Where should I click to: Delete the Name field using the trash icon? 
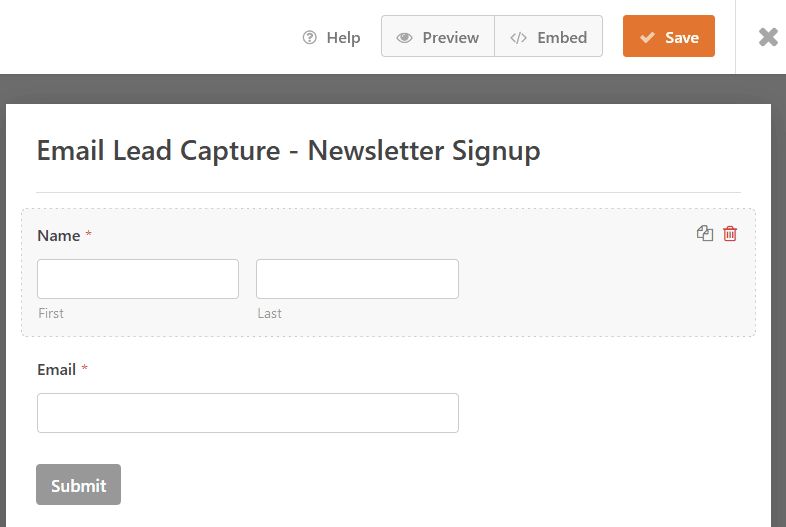click(x=730, y=234)
